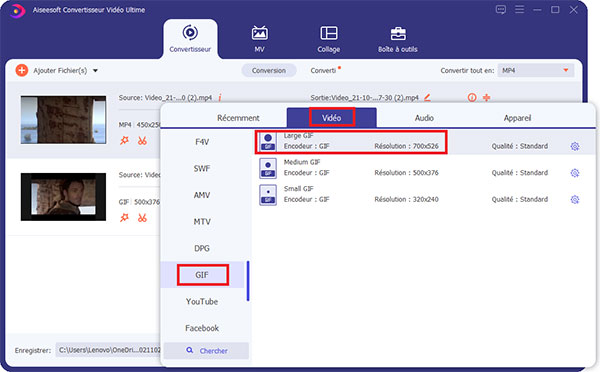Minimize the Aiseesoft window
Image resolution: width=600 pixels, height=372 pixels.
coord(537,10)
